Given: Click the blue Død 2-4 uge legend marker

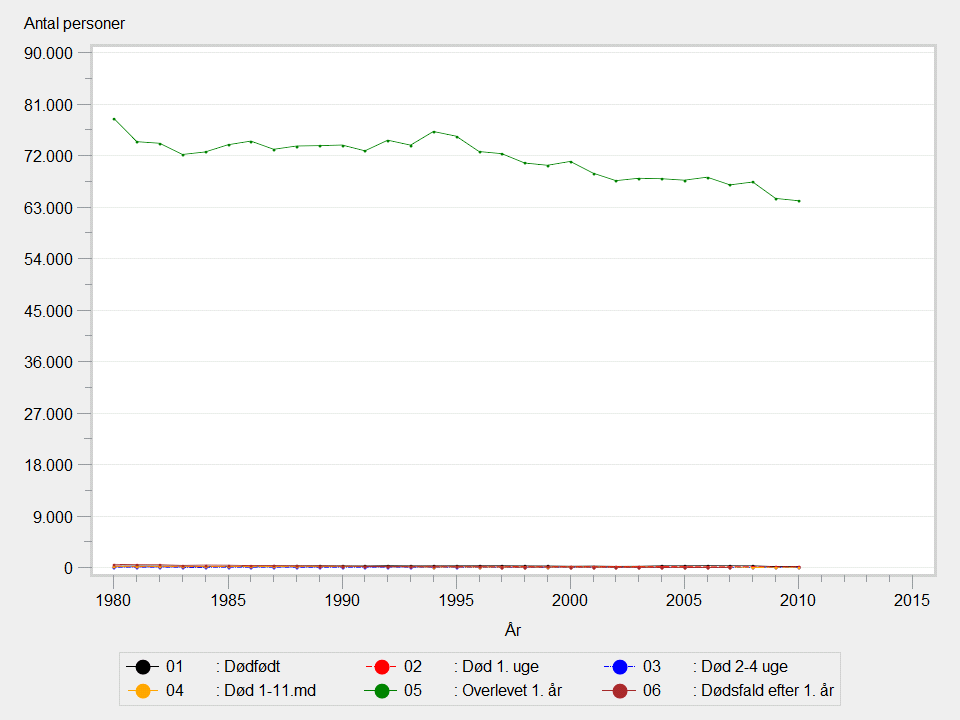Looking at the screenshot, I should tap(619, 667).
